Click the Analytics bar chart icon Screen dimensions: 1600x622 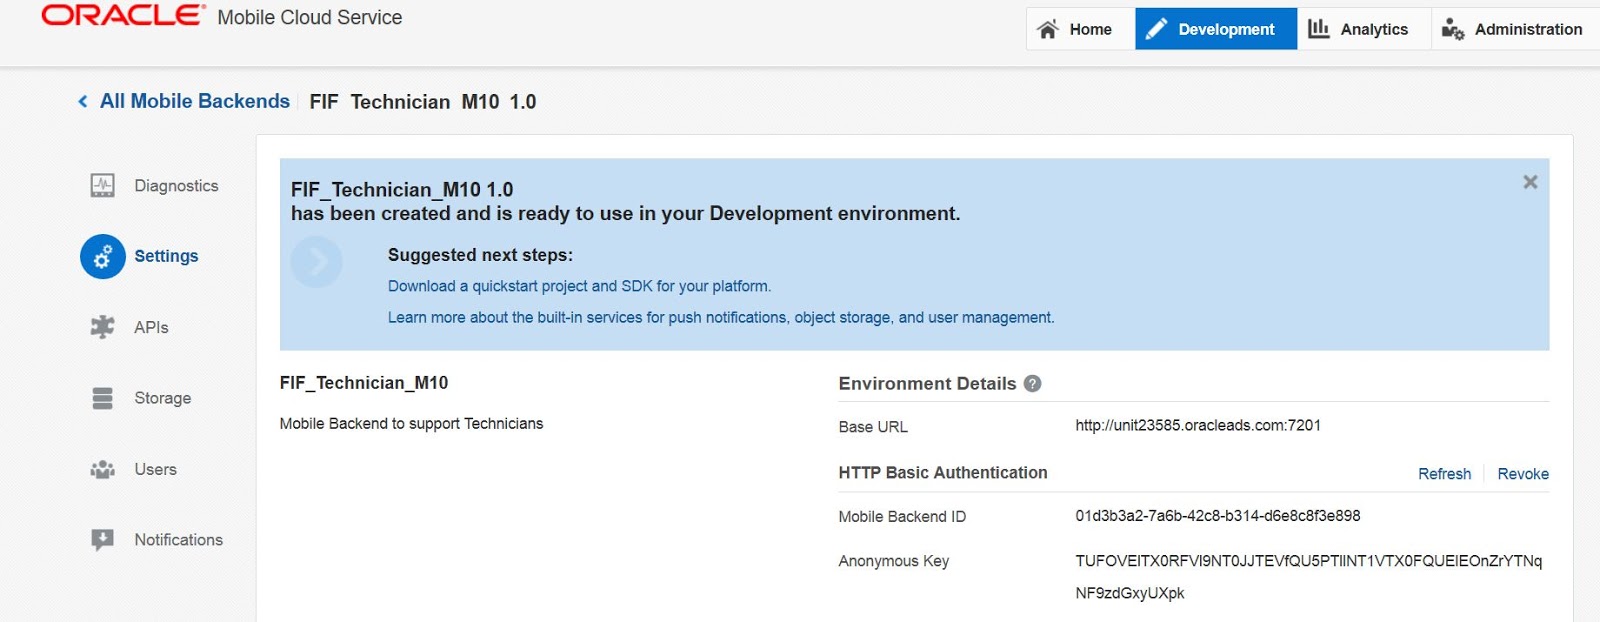1319,29
